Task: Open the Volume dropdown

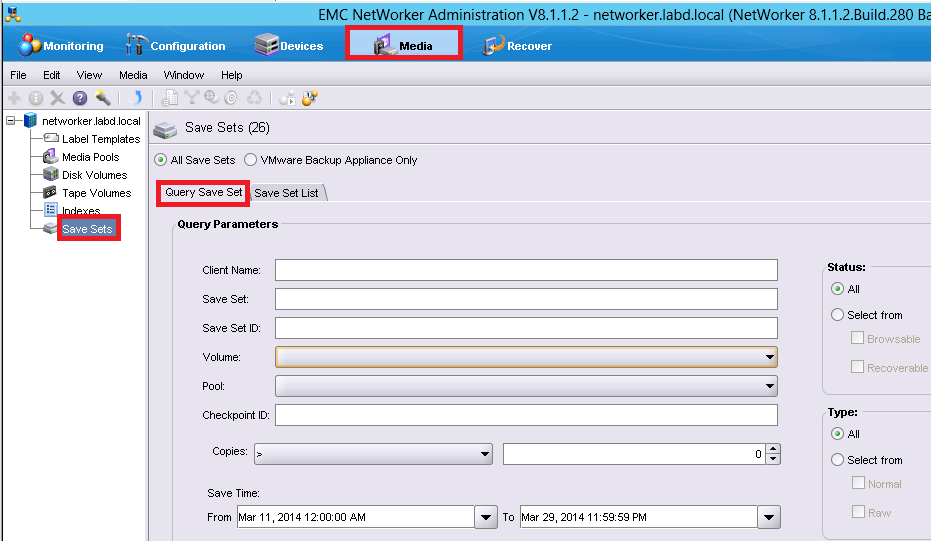Action: [526, 357]
